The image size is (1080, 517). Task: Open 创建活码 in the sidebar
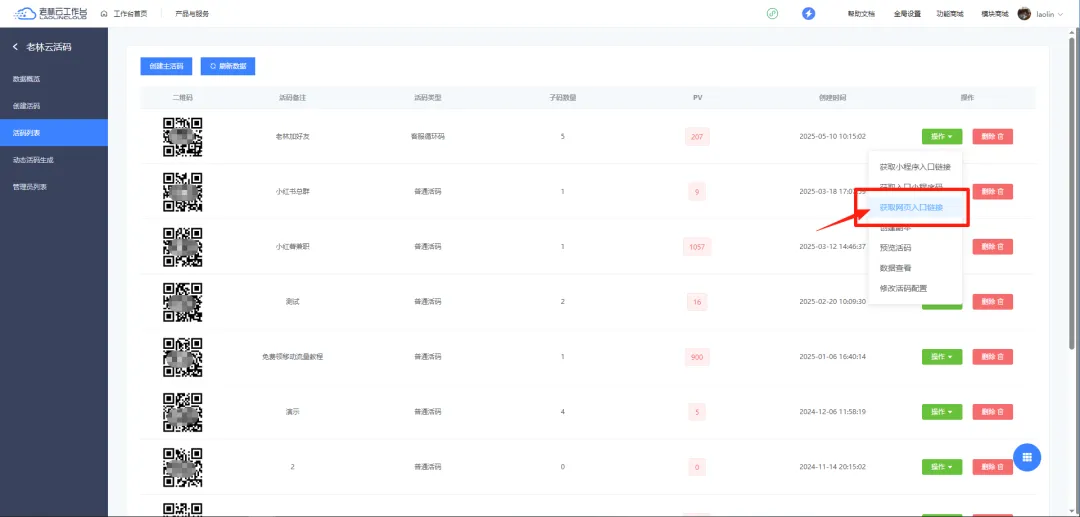click(x=54, y=106)
